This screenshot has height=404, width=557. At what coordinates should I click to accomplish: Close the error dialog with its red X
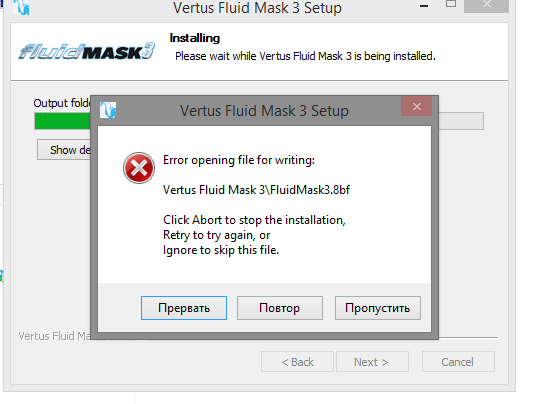tap(417, 106)
